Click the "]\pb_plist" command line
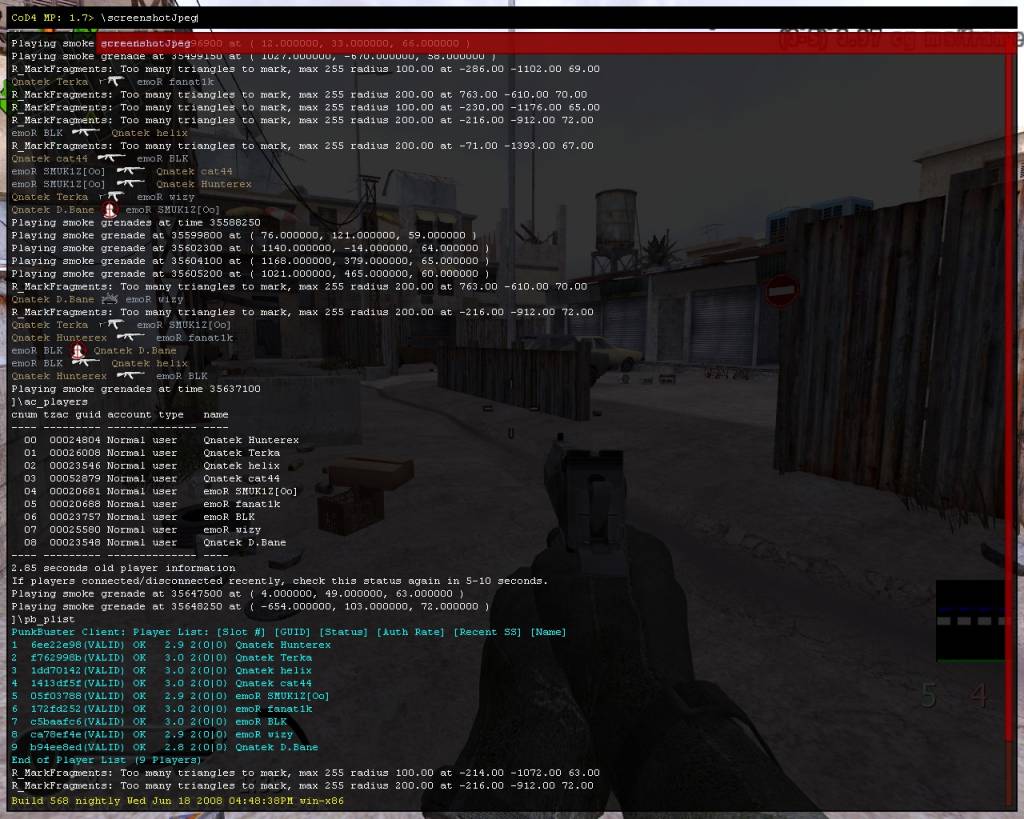This screenshot has height=819, width=1024. [42, 619]
